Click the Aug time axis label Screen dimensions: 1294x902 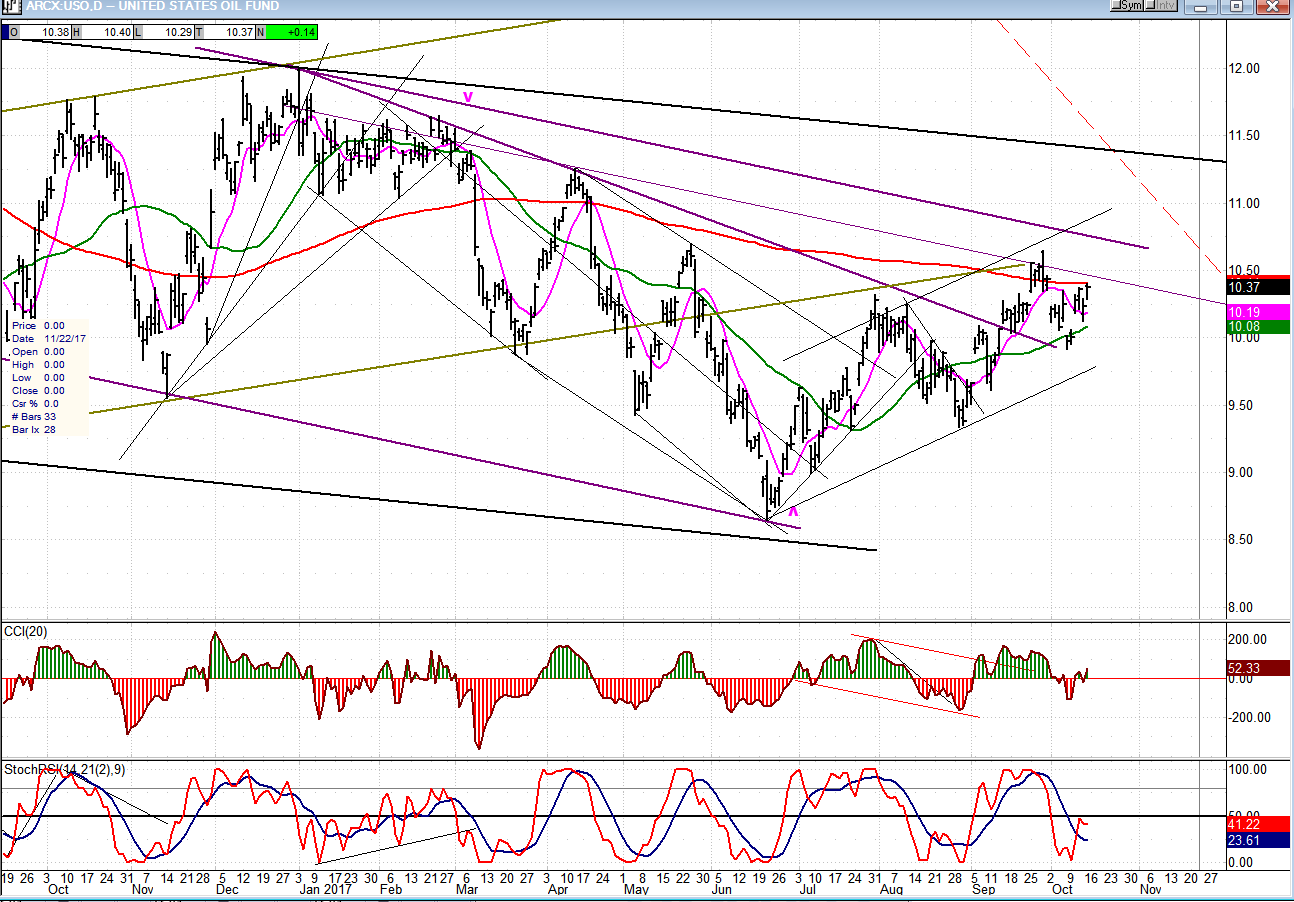coord(891,889)
